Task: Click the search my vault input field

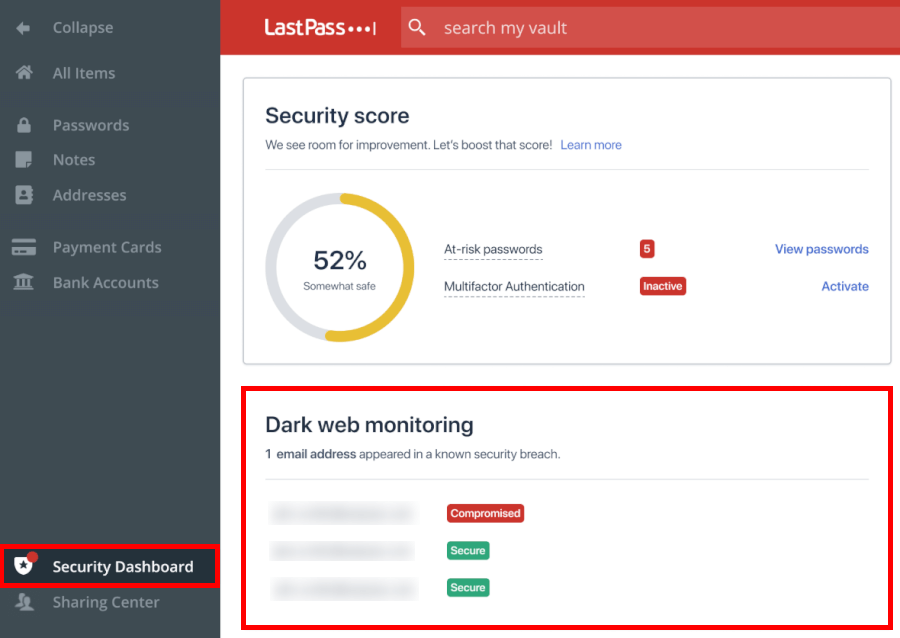Action: pos(520,27)
